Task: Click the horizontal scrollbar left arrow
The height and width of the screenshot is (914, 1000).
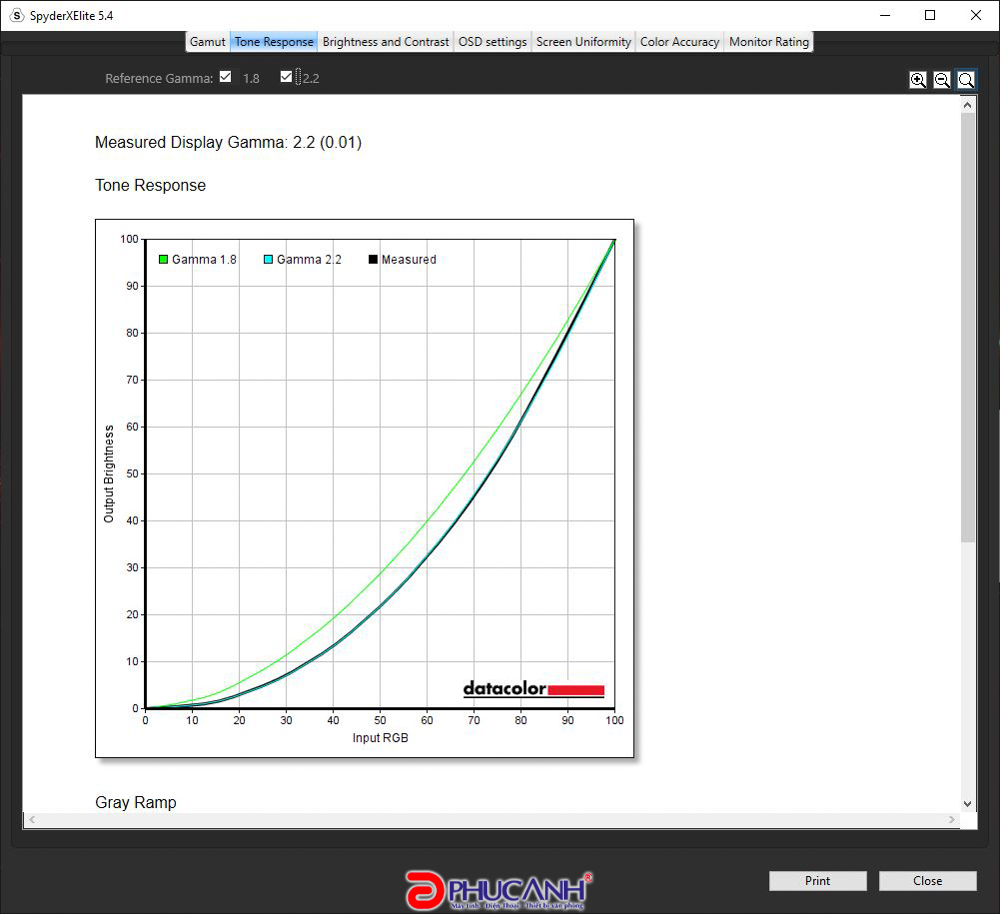Action: pos(31,820)
